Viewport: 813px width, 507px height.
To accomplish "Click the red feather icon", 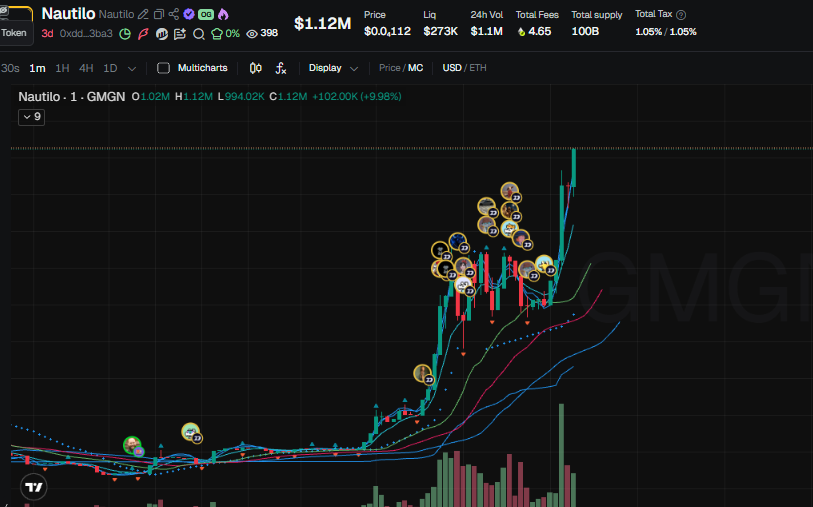I will [x=143, y=34].
